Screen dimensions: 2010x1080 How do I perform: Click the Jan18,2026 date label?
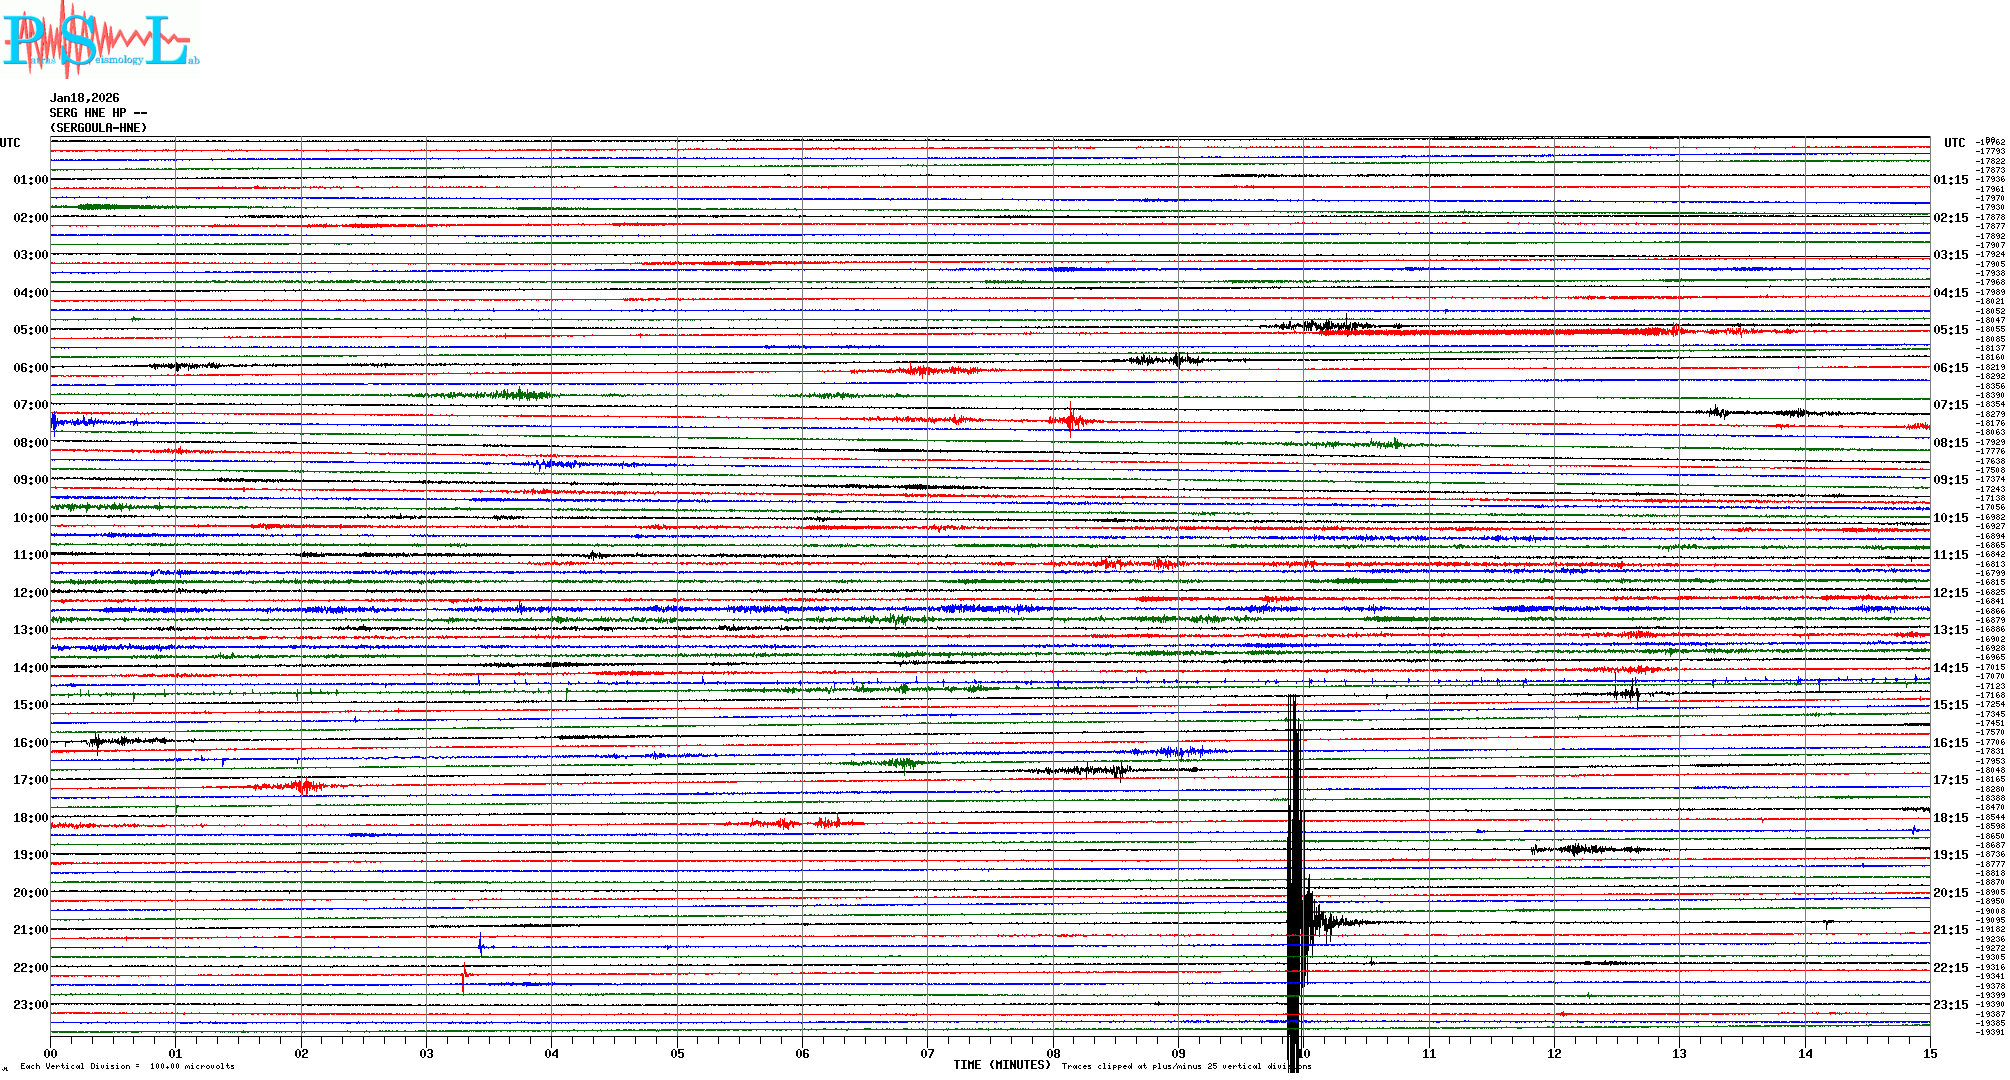pos(84,98)
